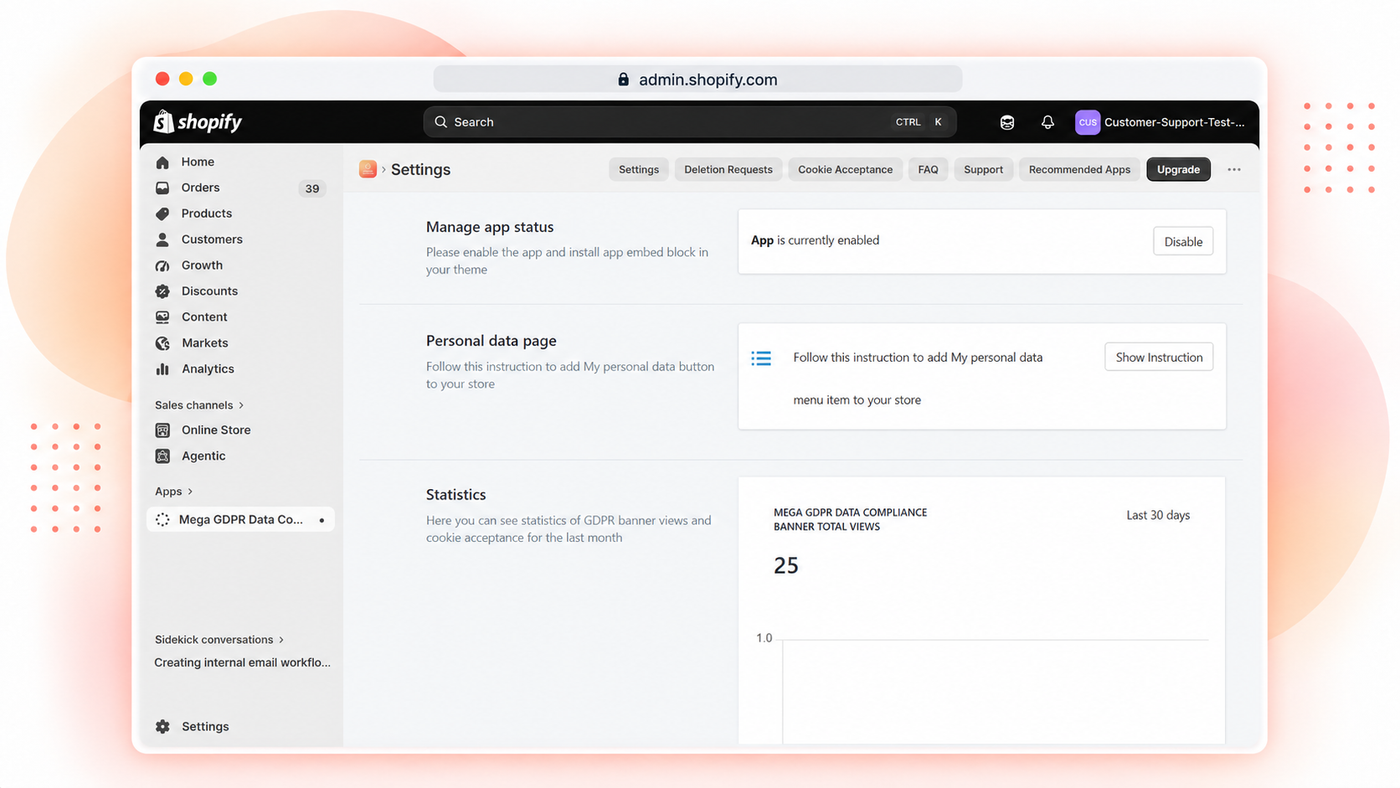Click the Customers person icon
The height and width of the screenshot is (788, 1400).
coord(162,240)
